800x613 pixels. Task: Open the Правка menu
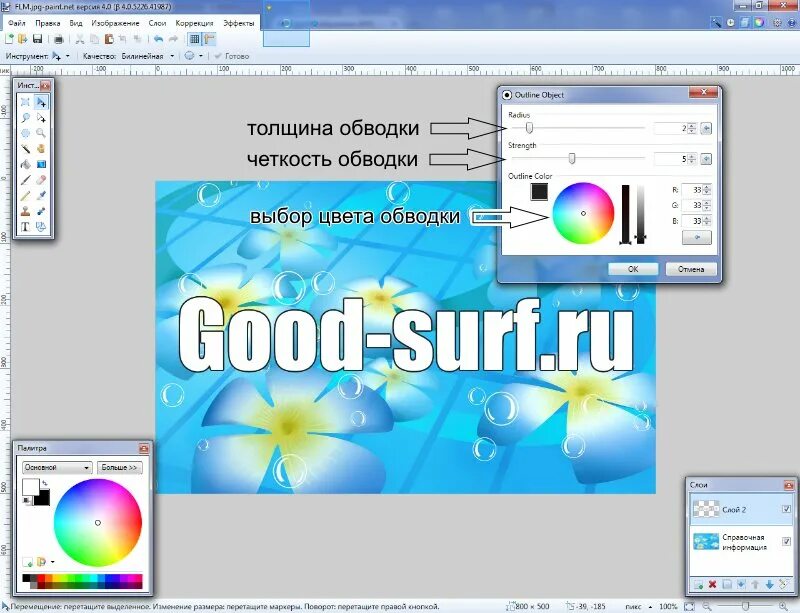[x=48, y=23]
